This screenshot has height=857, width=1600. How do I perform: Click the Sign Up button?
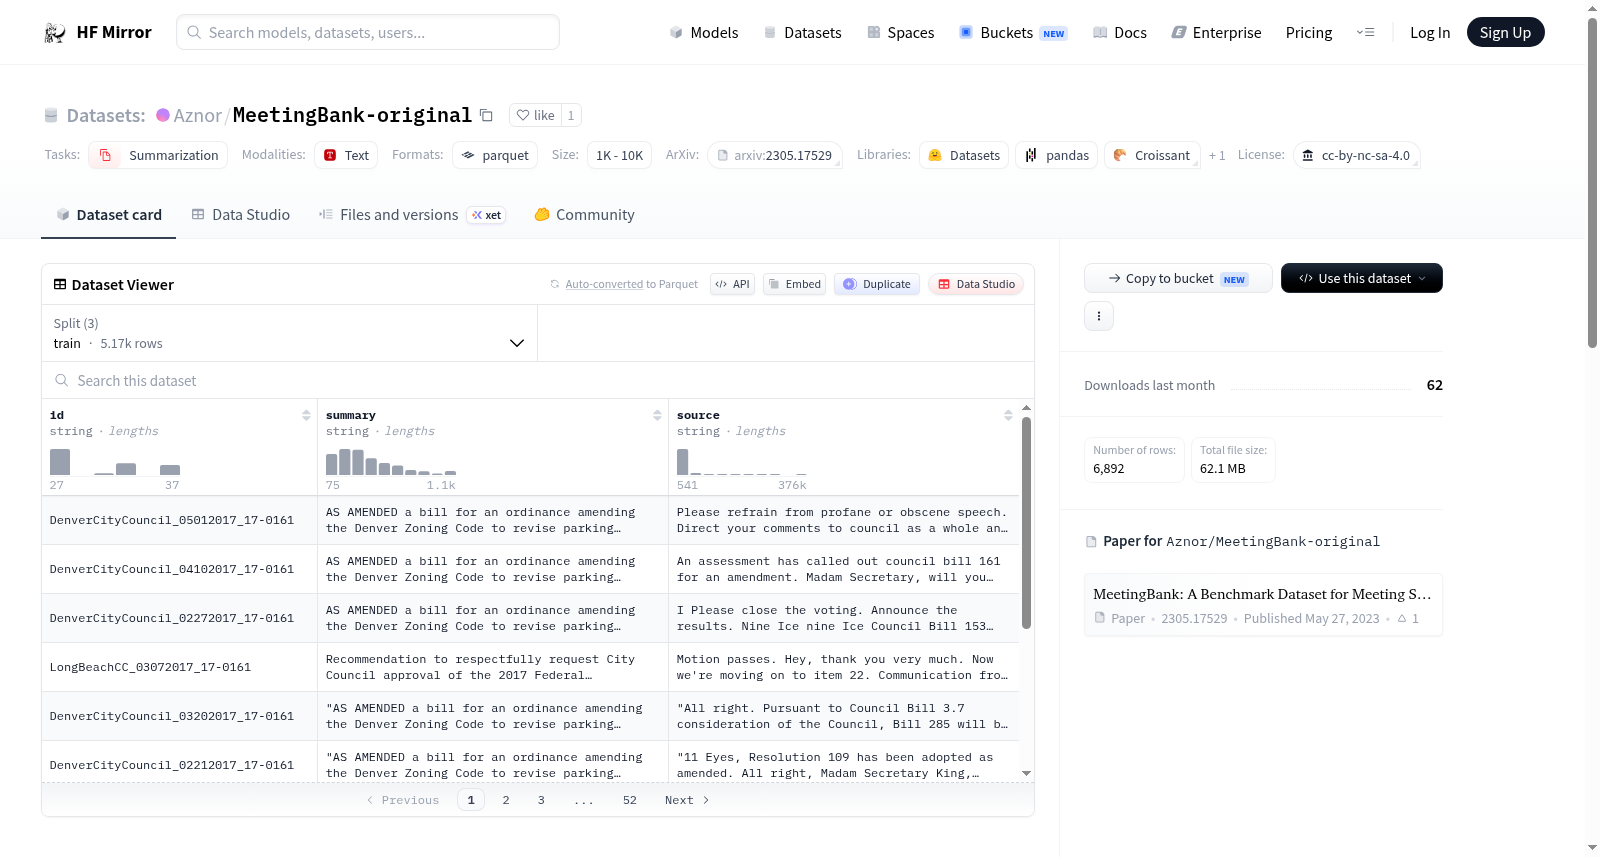point(1505,32)
